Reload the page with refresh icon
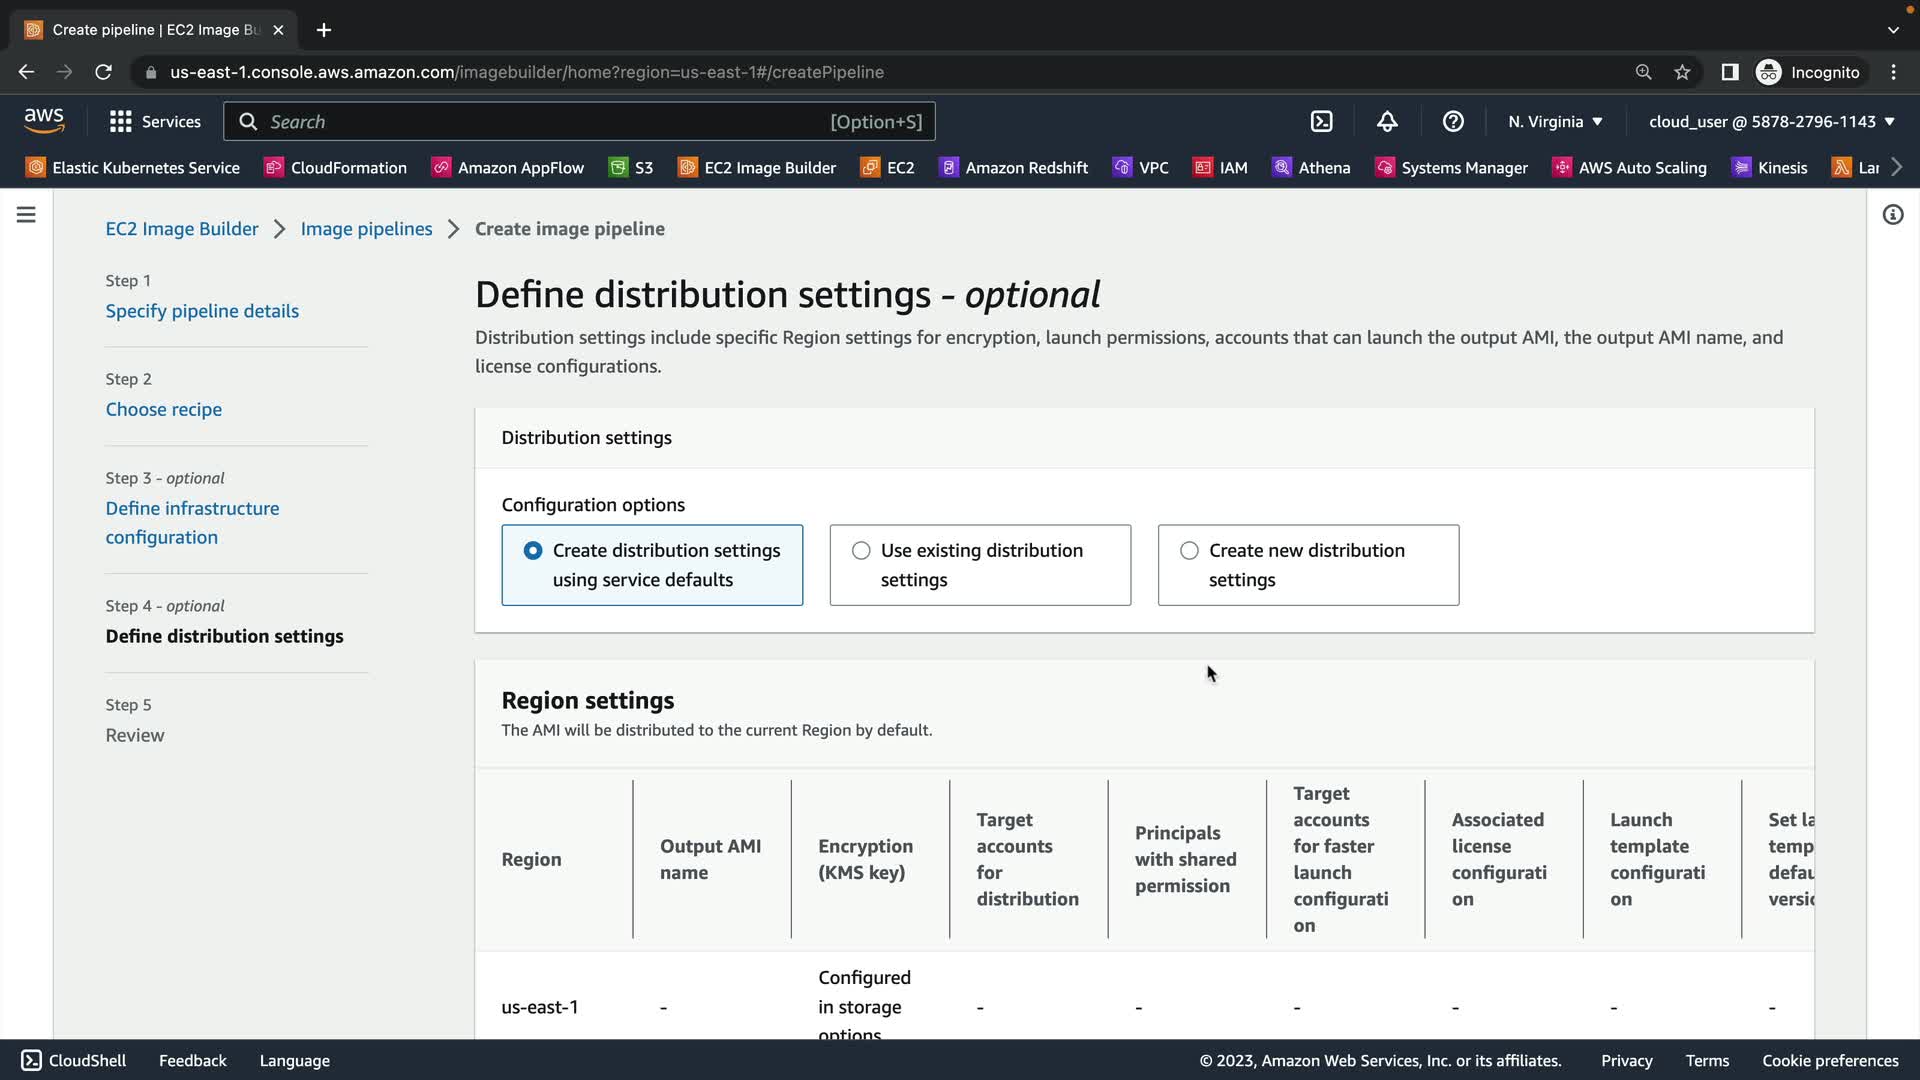1920x1080 pixels. coord(103,72)
